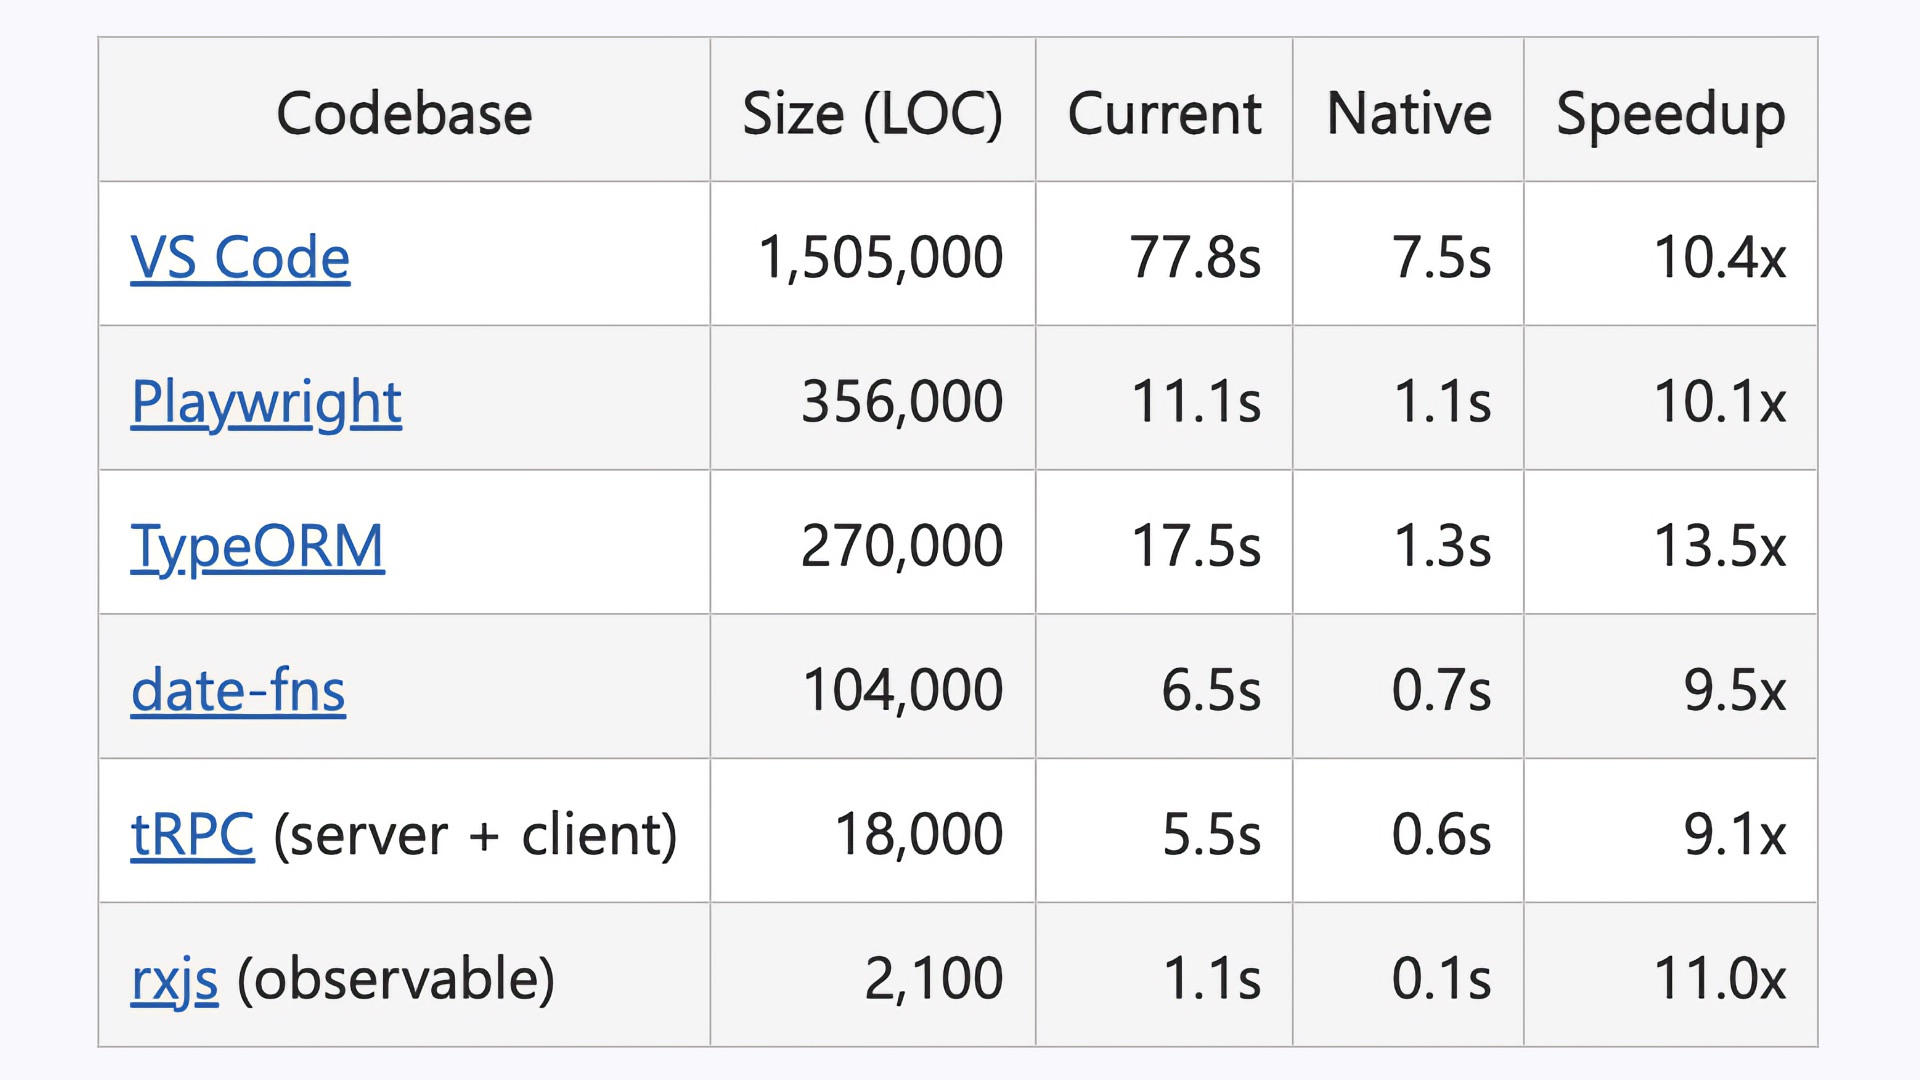Open the date-fns link

coord(238,690)
